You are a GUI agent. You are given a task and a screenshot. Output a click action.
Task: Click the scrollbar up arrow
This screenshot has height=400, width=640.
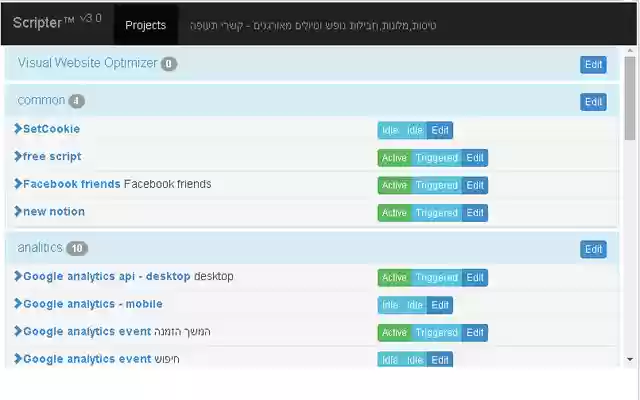point(630,51)
